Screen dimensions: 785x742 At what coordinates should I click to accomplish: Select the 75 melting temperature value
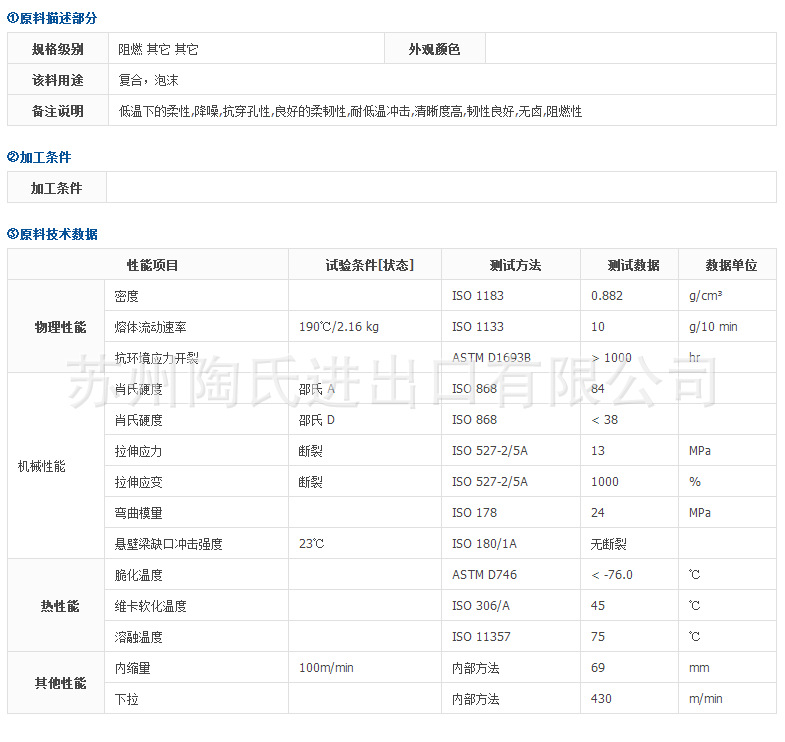597,637
